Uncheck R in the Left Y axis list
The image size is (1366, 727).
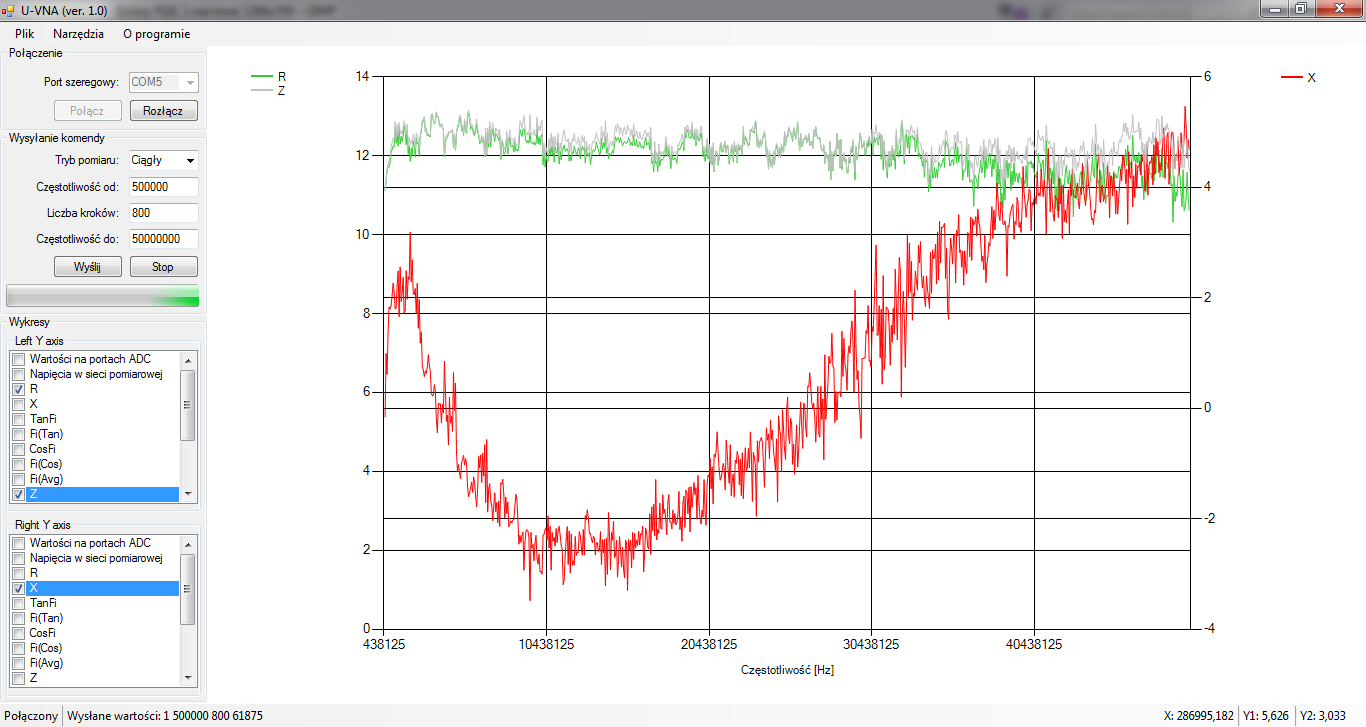(18, 389)
